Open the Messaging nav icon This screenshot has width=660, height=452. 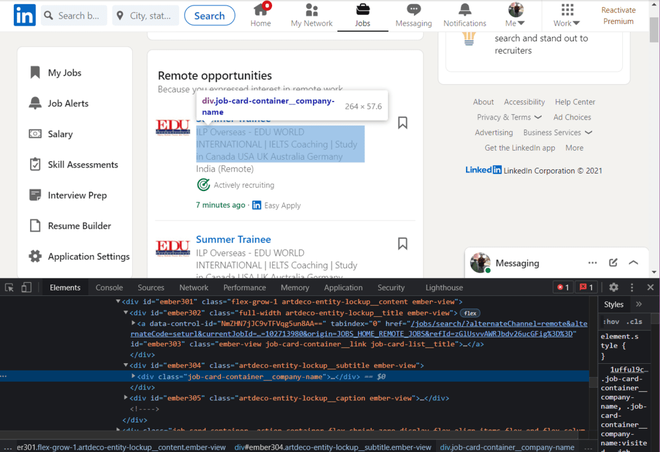413,15
